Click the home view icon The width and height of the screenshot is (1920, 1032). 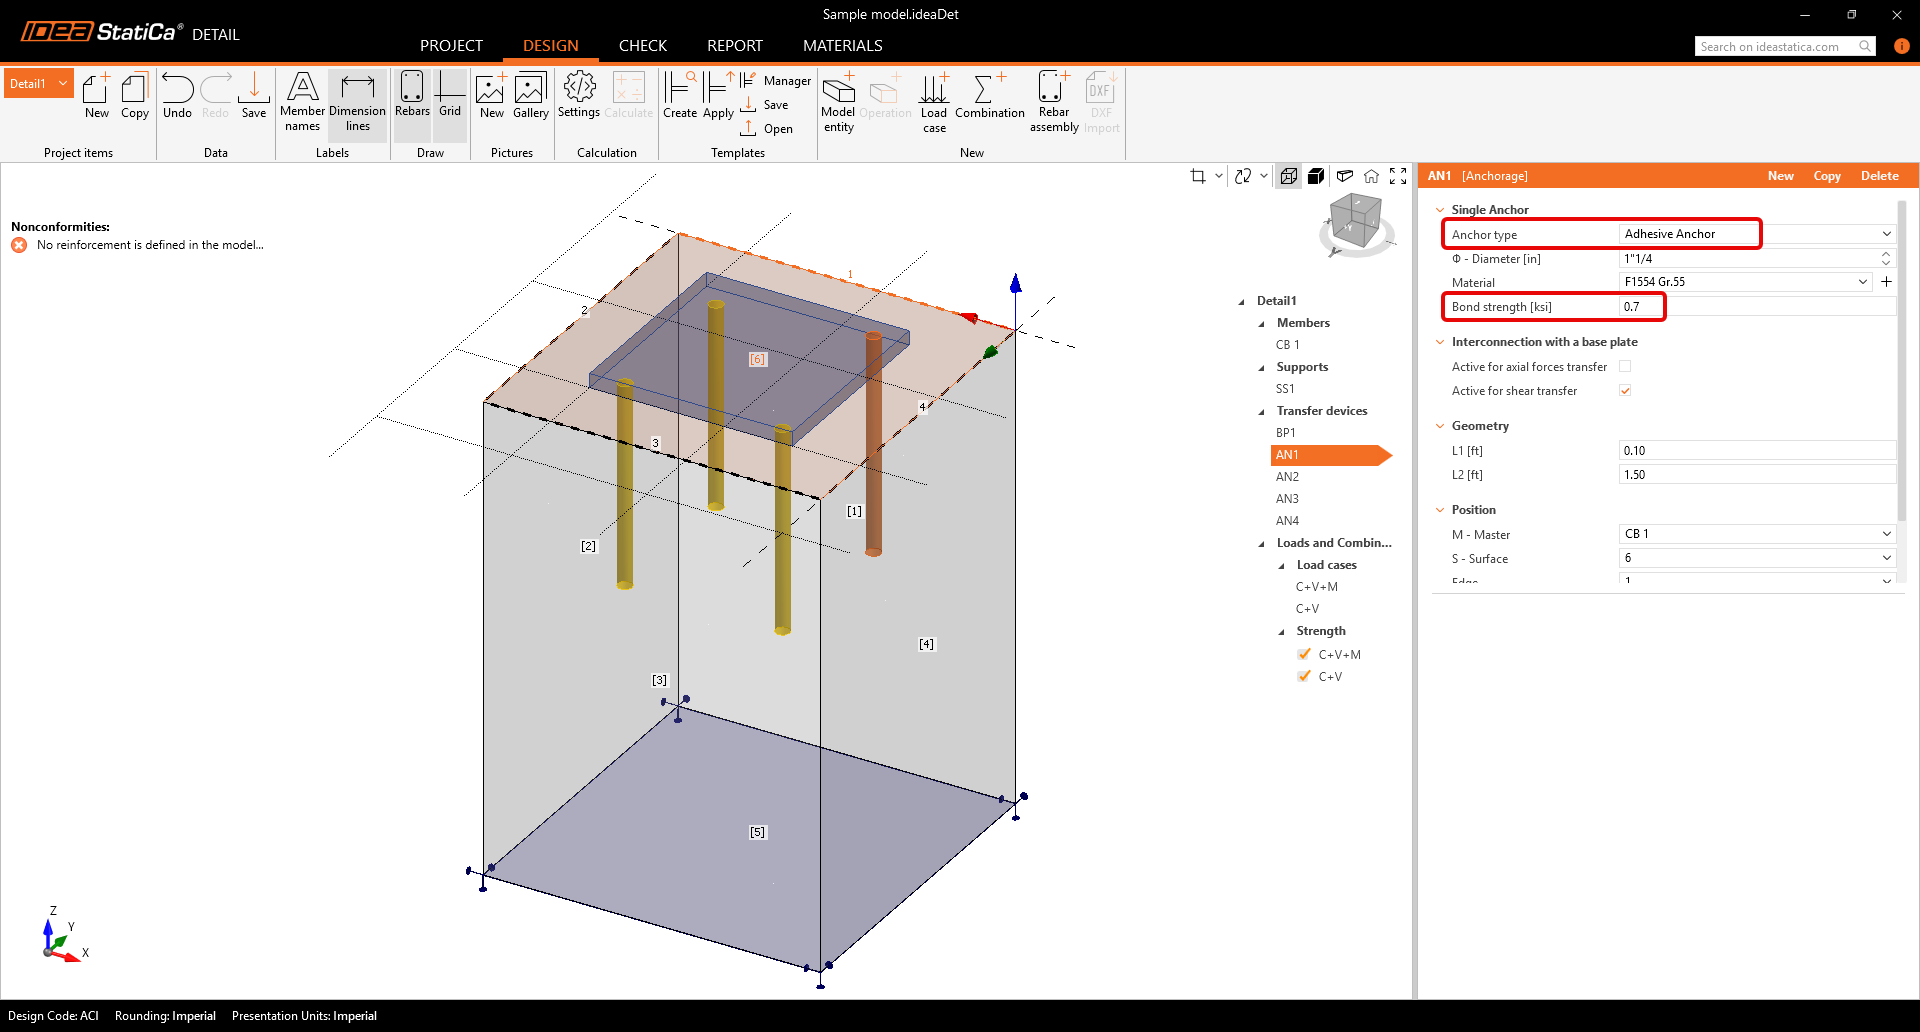click(x=1371, y=176)
